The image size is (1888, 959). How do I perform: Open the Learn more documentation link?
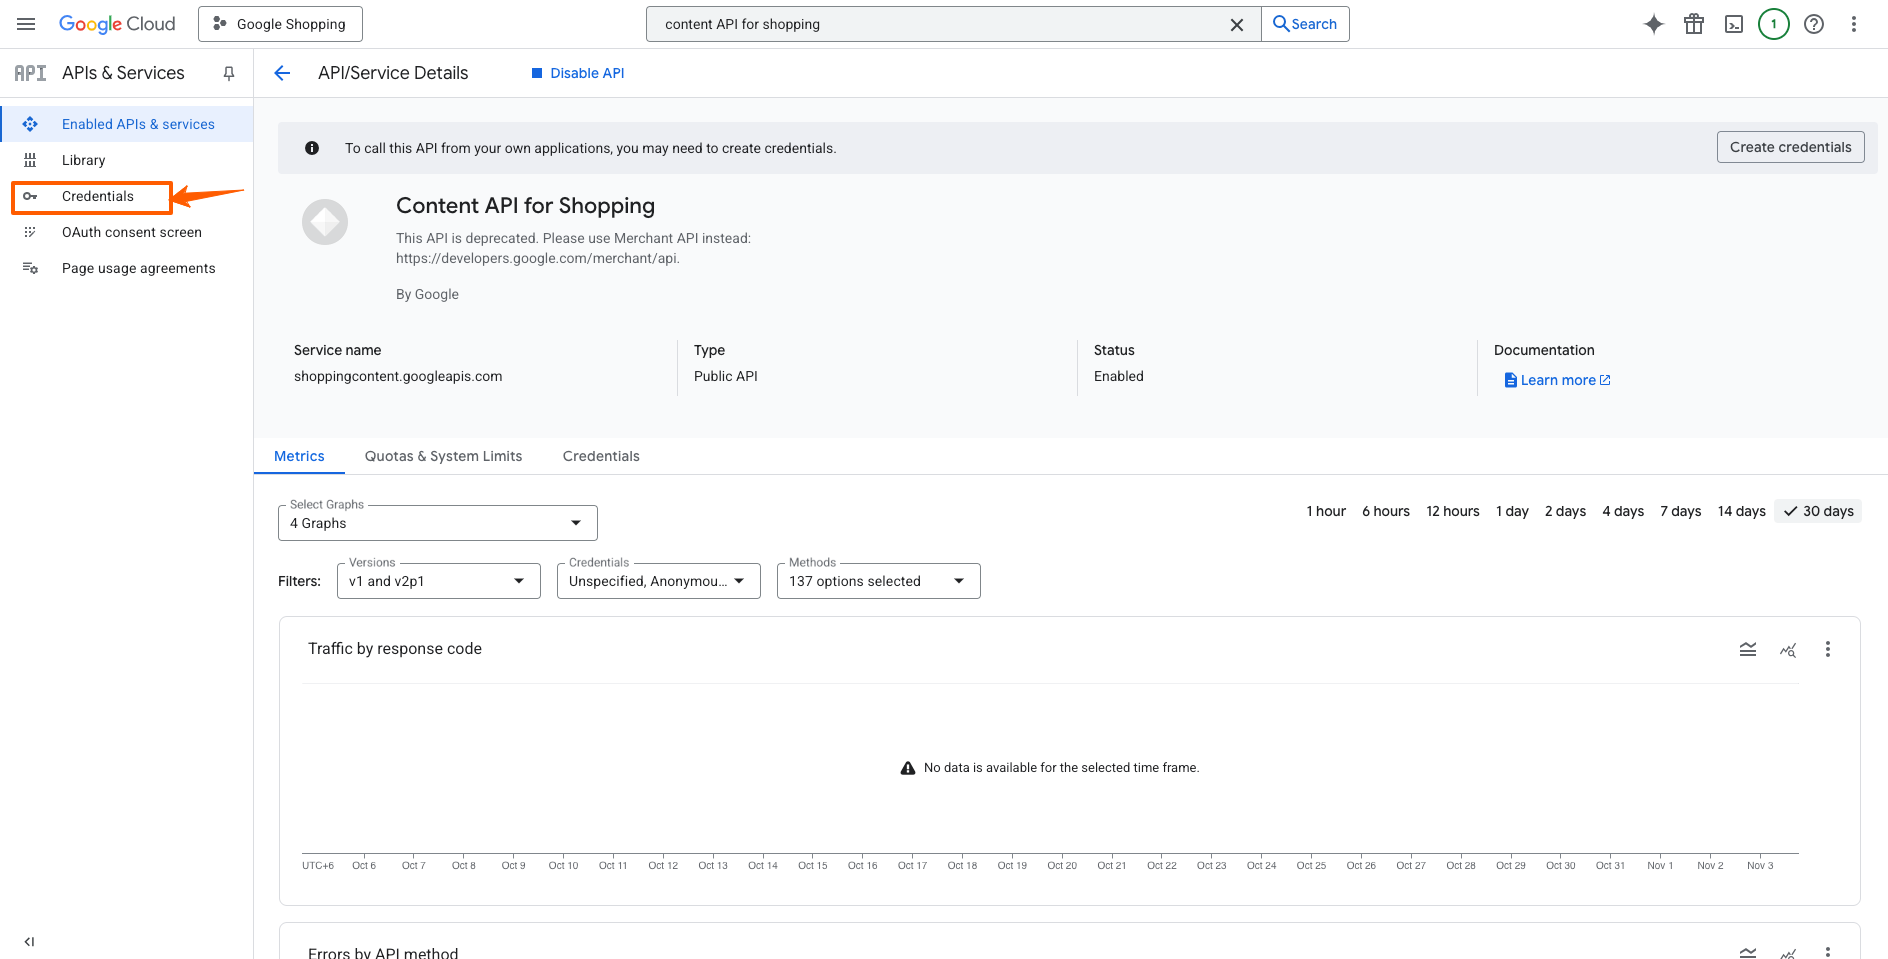(x=1558, y=380)
